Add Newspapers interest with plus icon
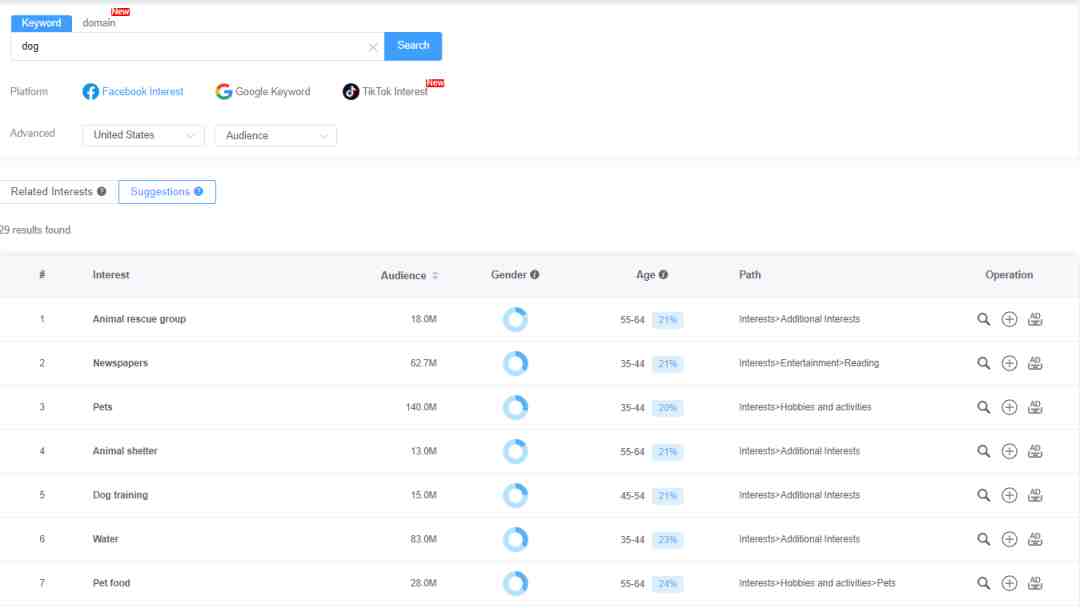The image size is (1080, 608). point(1009,364)
